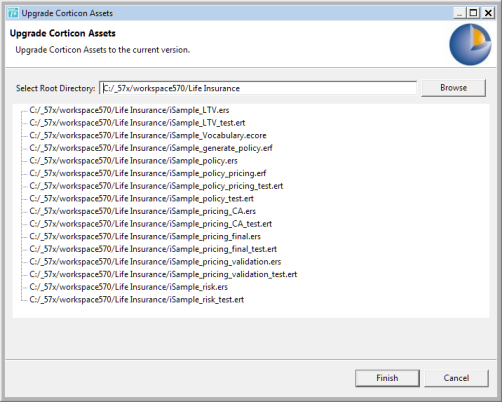Close the dialog with the X button
Screen dimensions: 502x402
488,13
